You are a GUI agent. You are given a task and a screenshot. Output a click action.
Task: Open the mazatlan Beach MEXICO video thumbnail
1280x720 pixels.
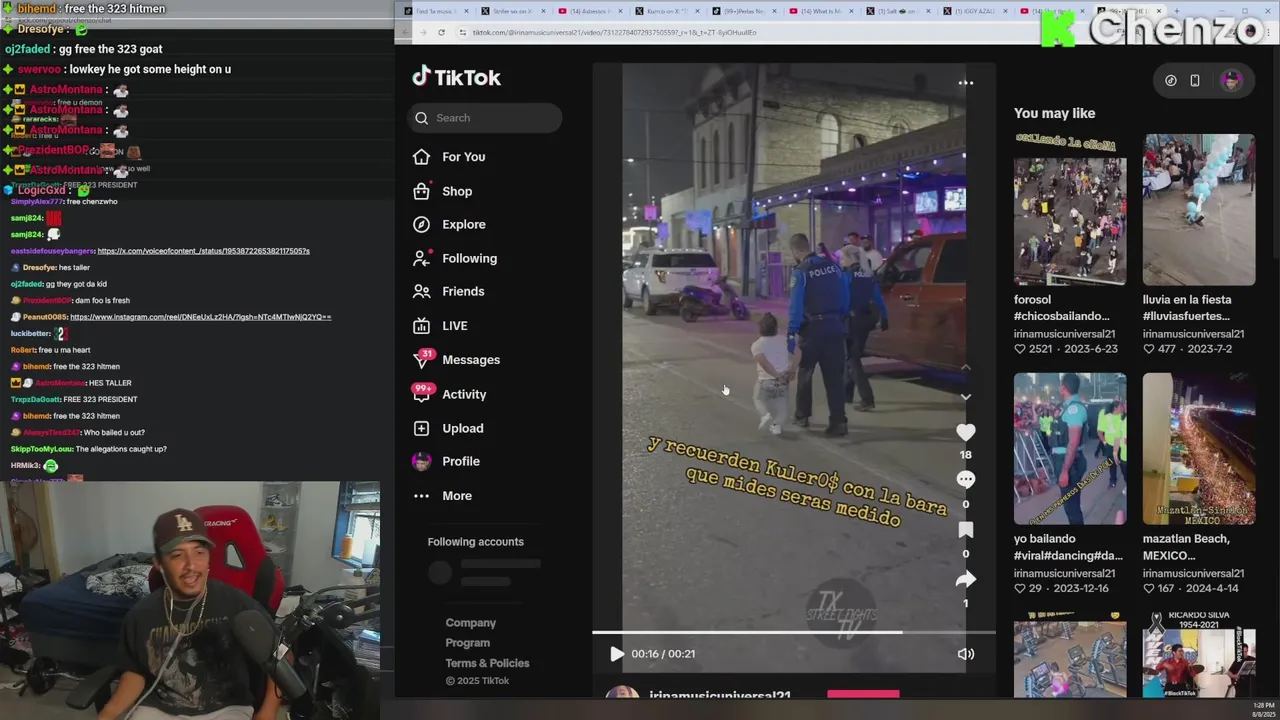click(1198, 449)
